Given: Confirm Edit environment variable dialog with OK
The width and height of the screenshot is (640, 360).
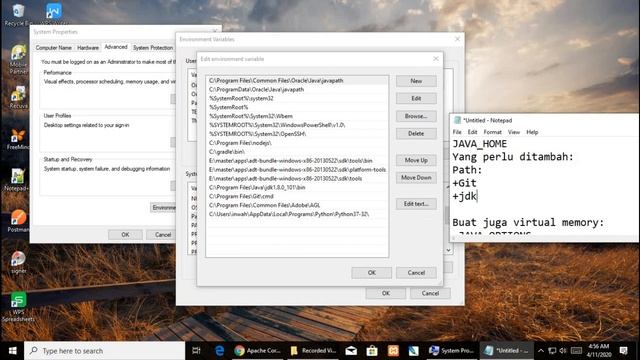Looking at the screenshot, I should point(371,273).
